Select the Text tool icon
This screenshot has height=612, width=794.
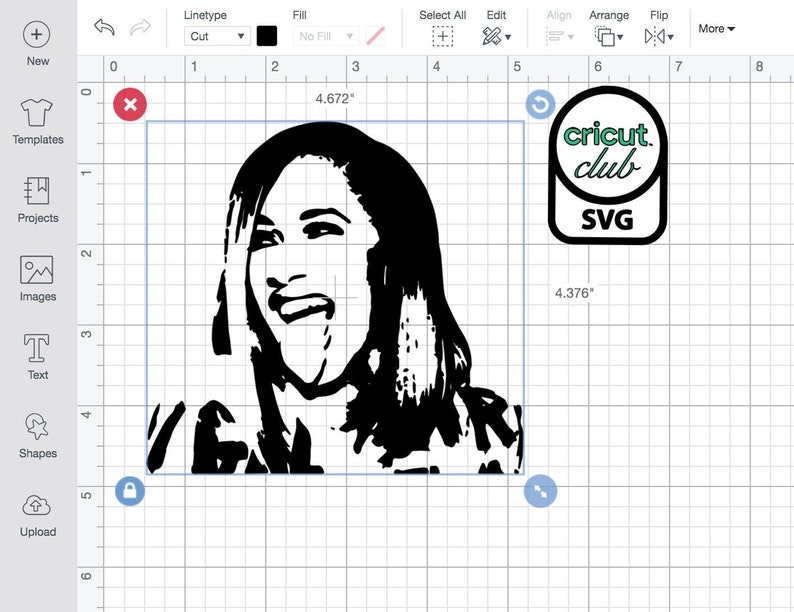coord(36,348)
